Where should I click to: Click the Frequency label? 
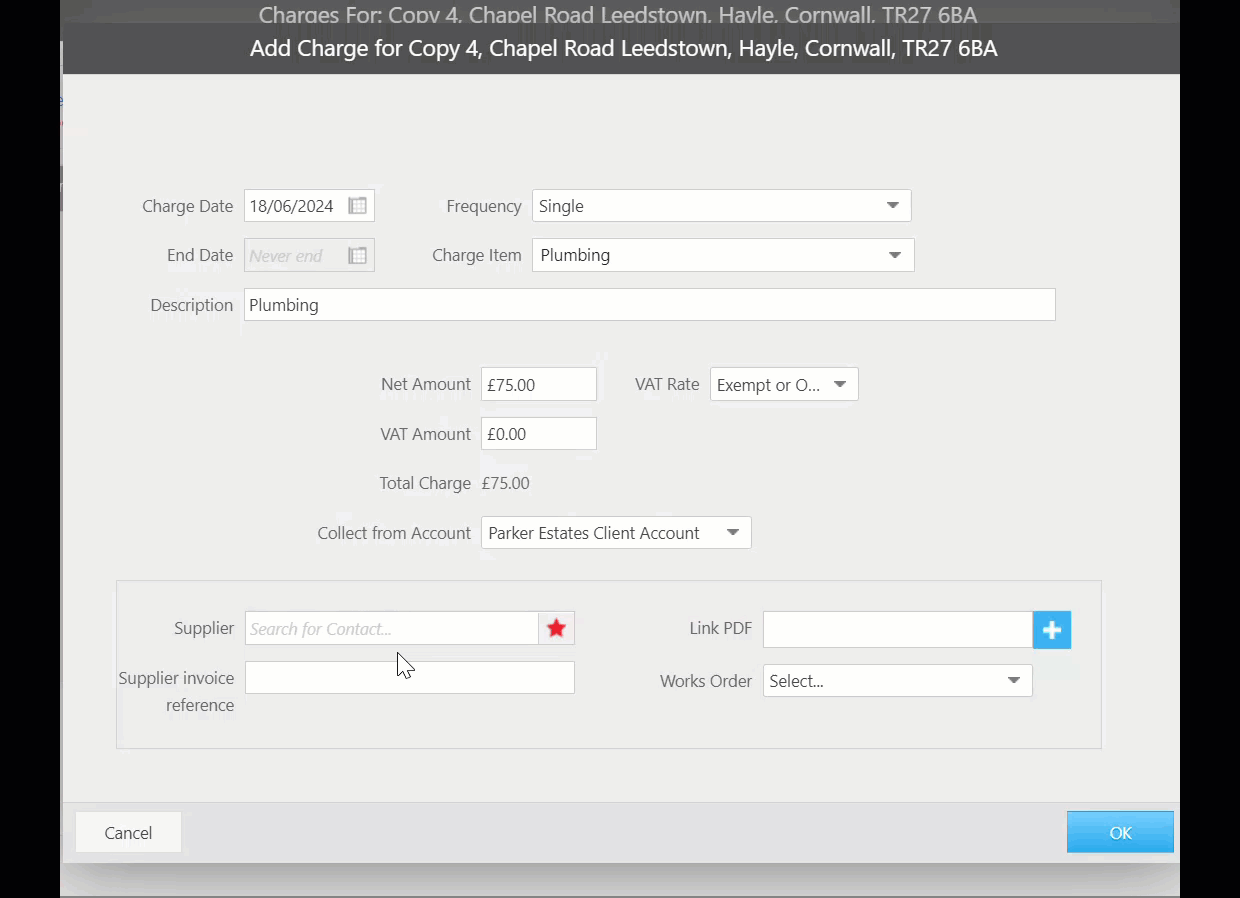coord(483,206)
